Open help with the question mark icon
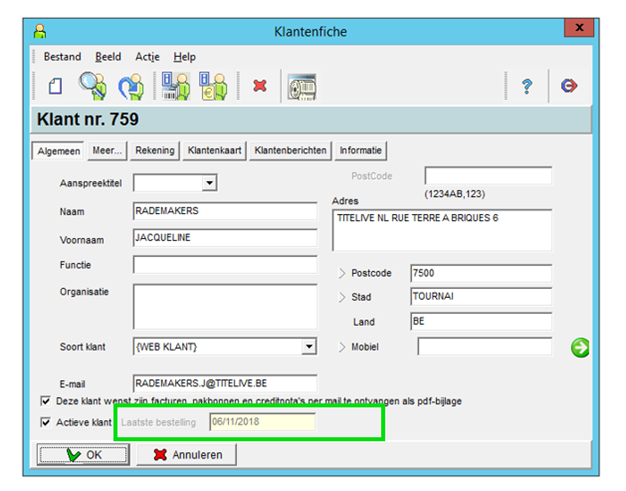 (x=527, y=86)
